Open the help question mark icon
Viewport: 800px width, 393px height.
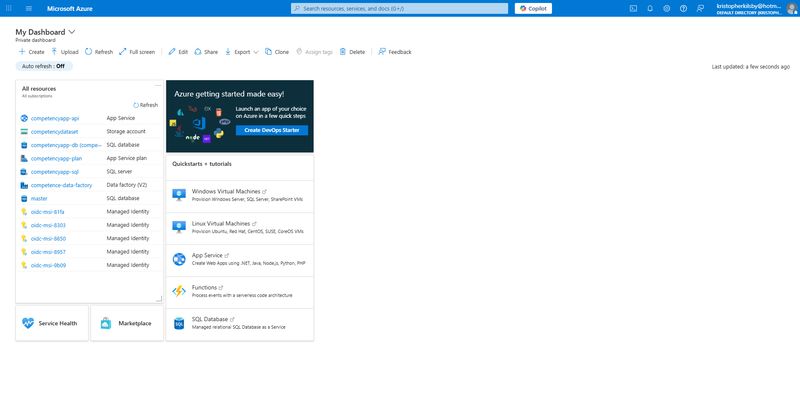pos(684,9)
